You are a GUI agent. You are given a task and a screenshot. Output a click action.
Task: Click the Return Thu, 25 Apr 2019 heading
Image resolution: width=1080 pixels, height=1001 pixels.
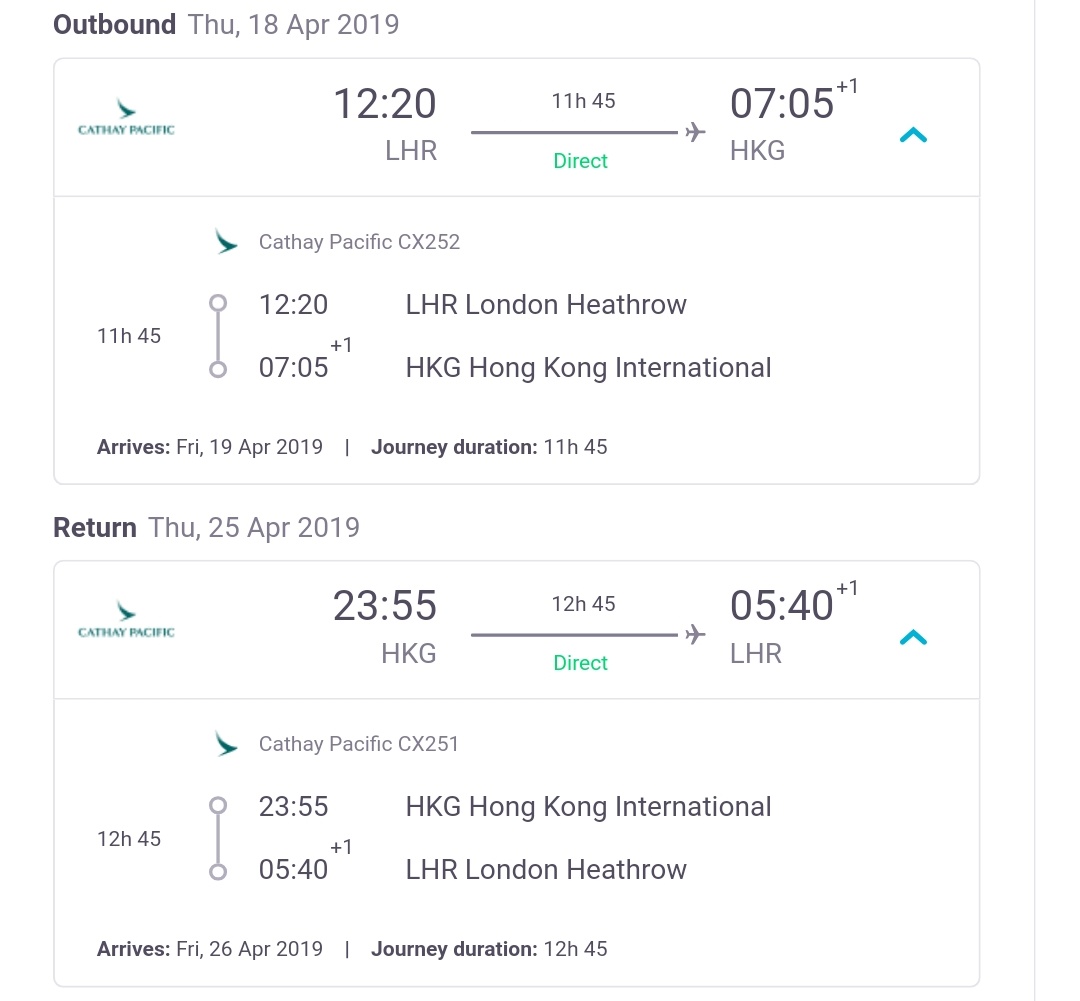[x=206, y=527]
